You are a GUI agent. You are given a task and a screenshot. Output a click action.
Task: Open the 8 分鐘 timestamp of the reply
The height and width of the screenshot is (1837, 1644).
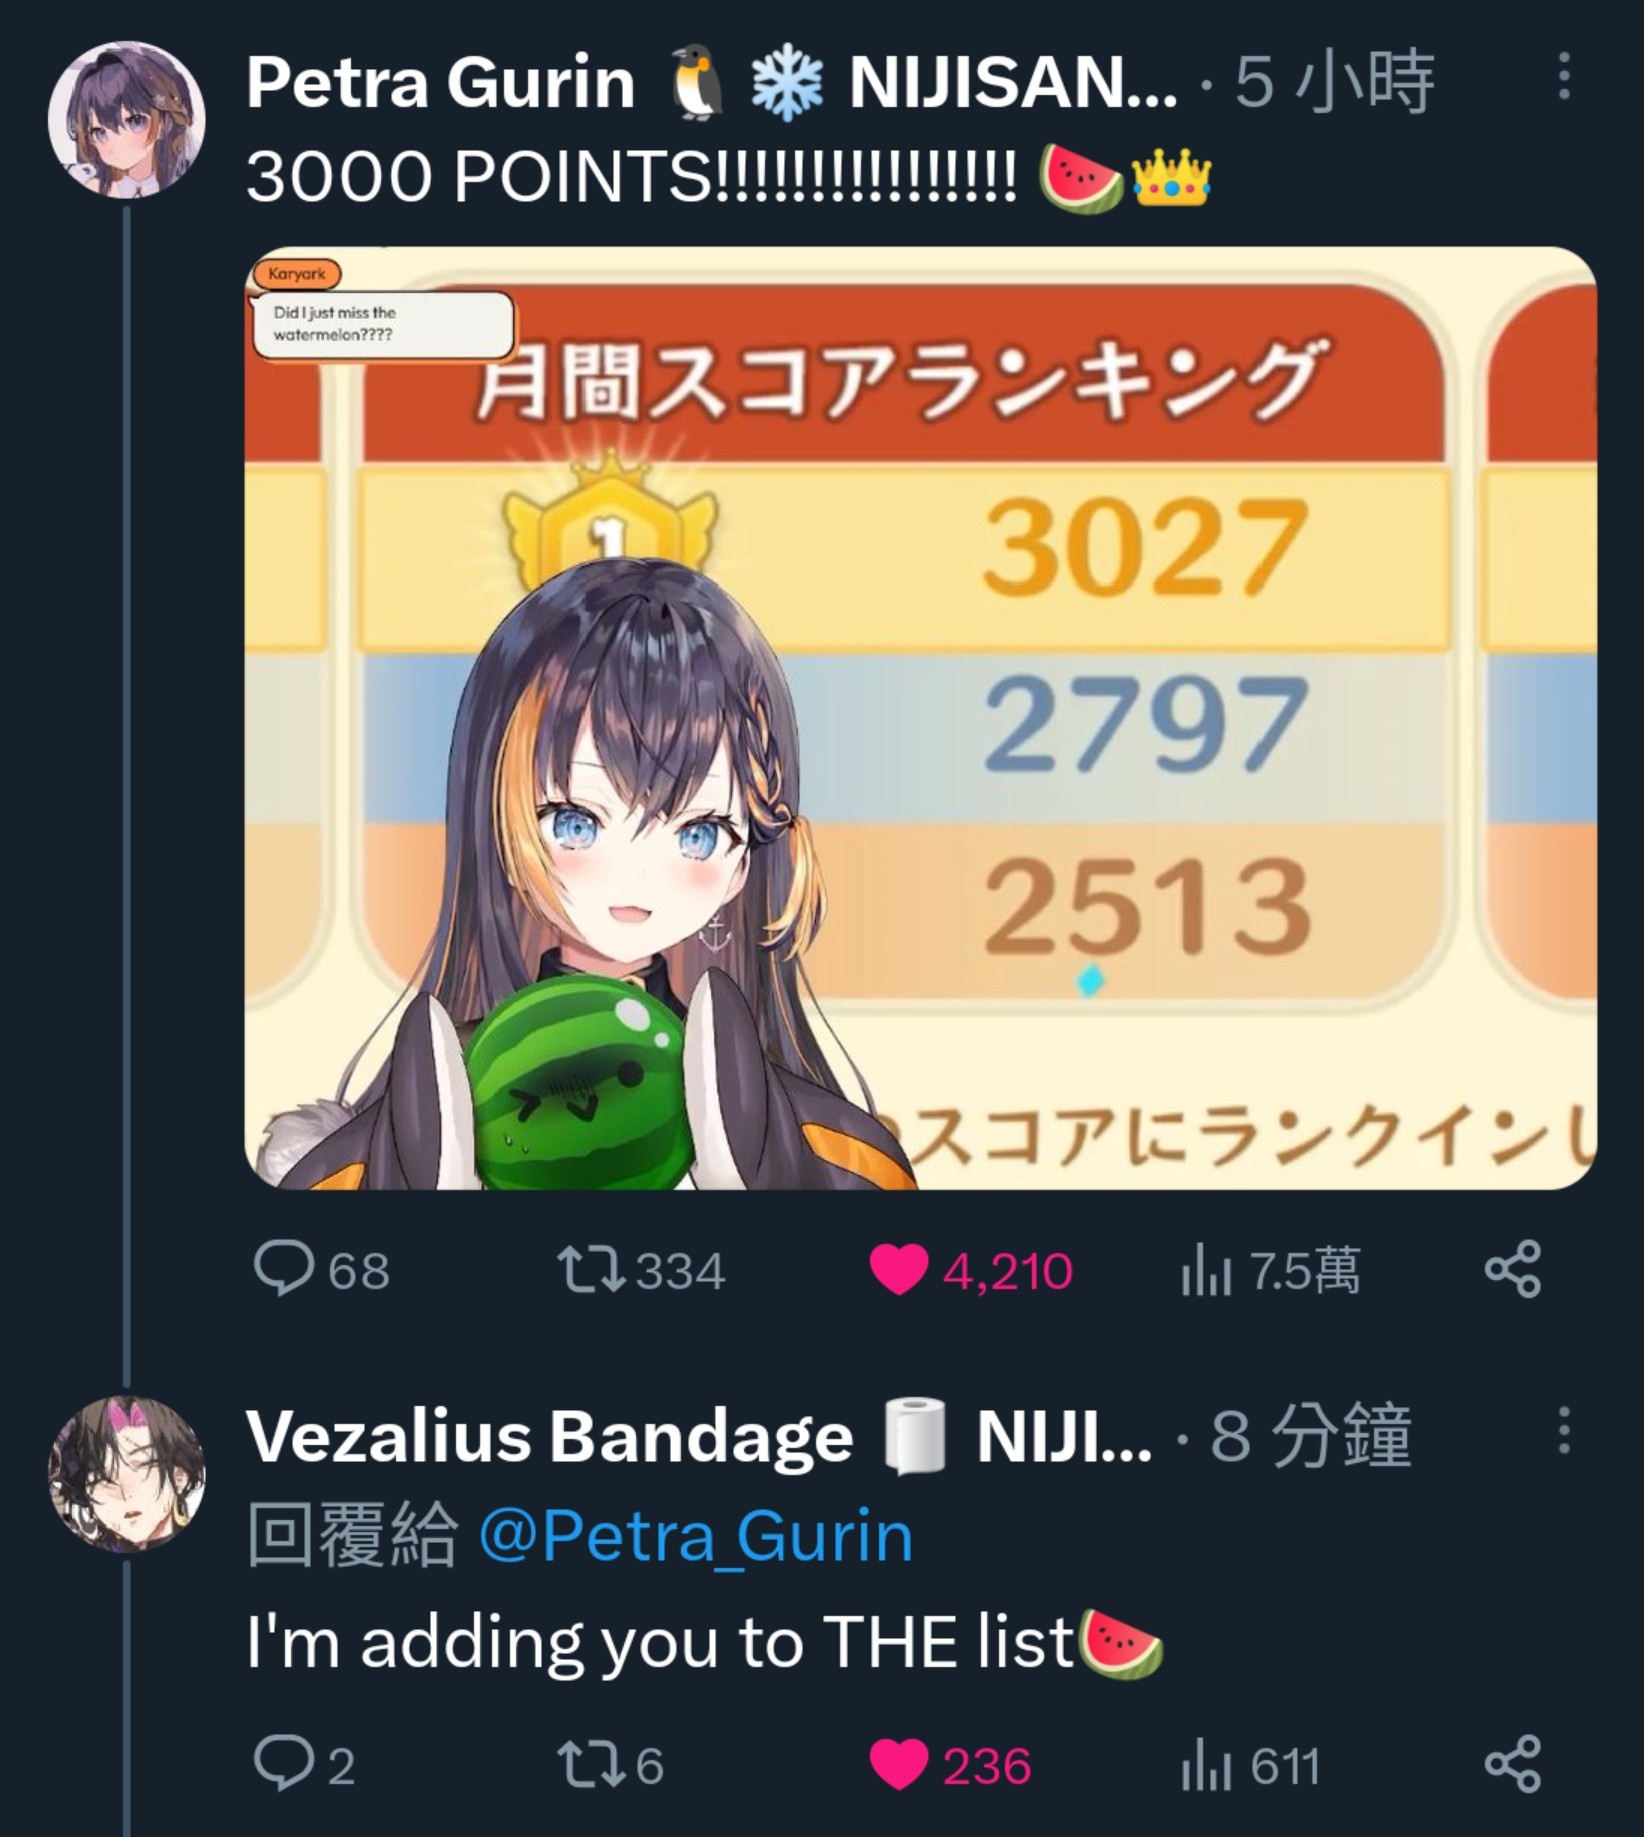1311,1436
